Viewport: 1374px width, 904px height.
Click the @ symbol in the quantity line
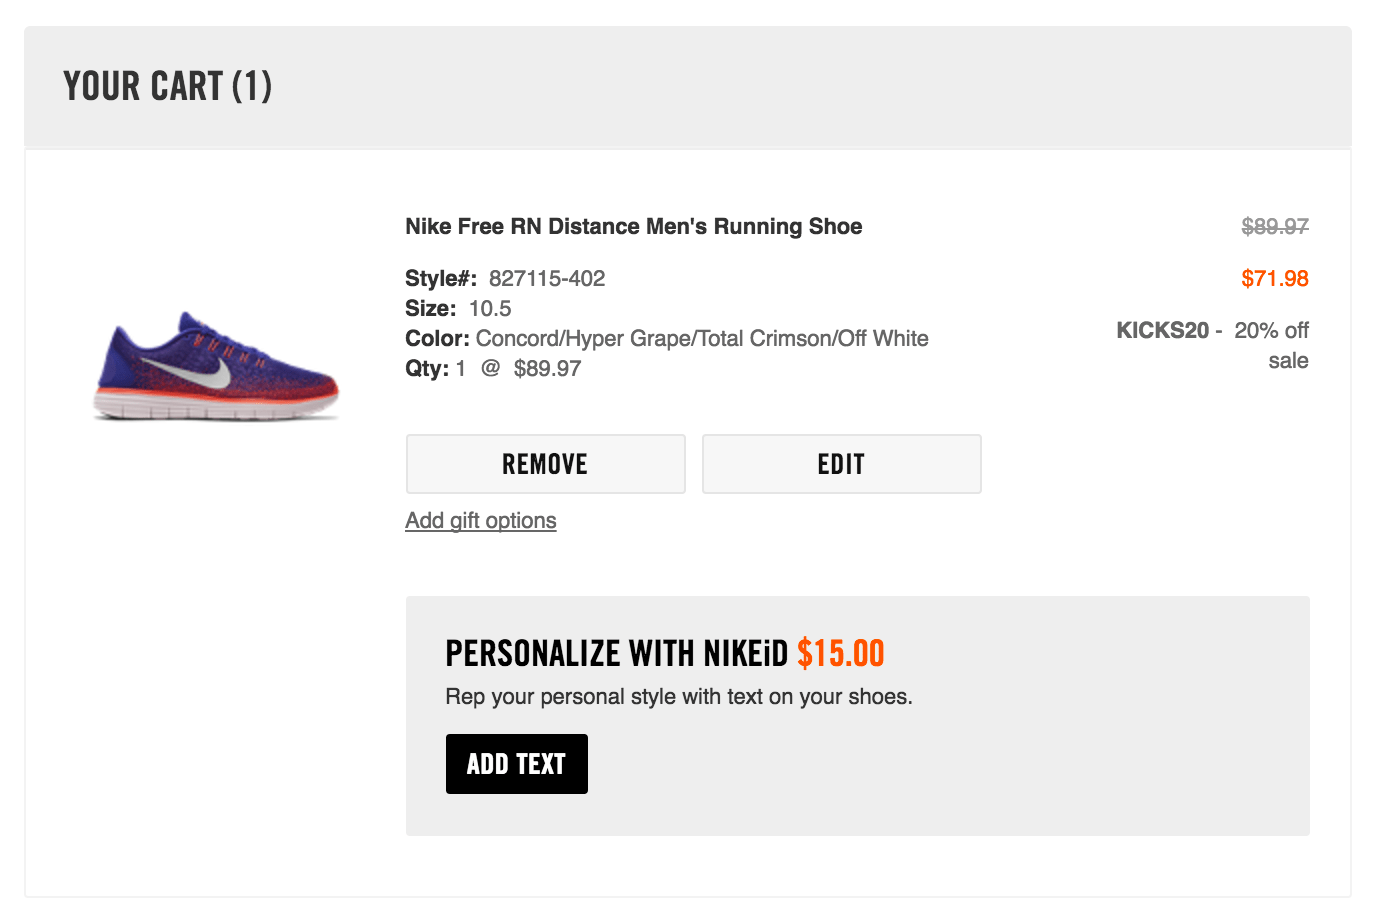click(490, 369)
